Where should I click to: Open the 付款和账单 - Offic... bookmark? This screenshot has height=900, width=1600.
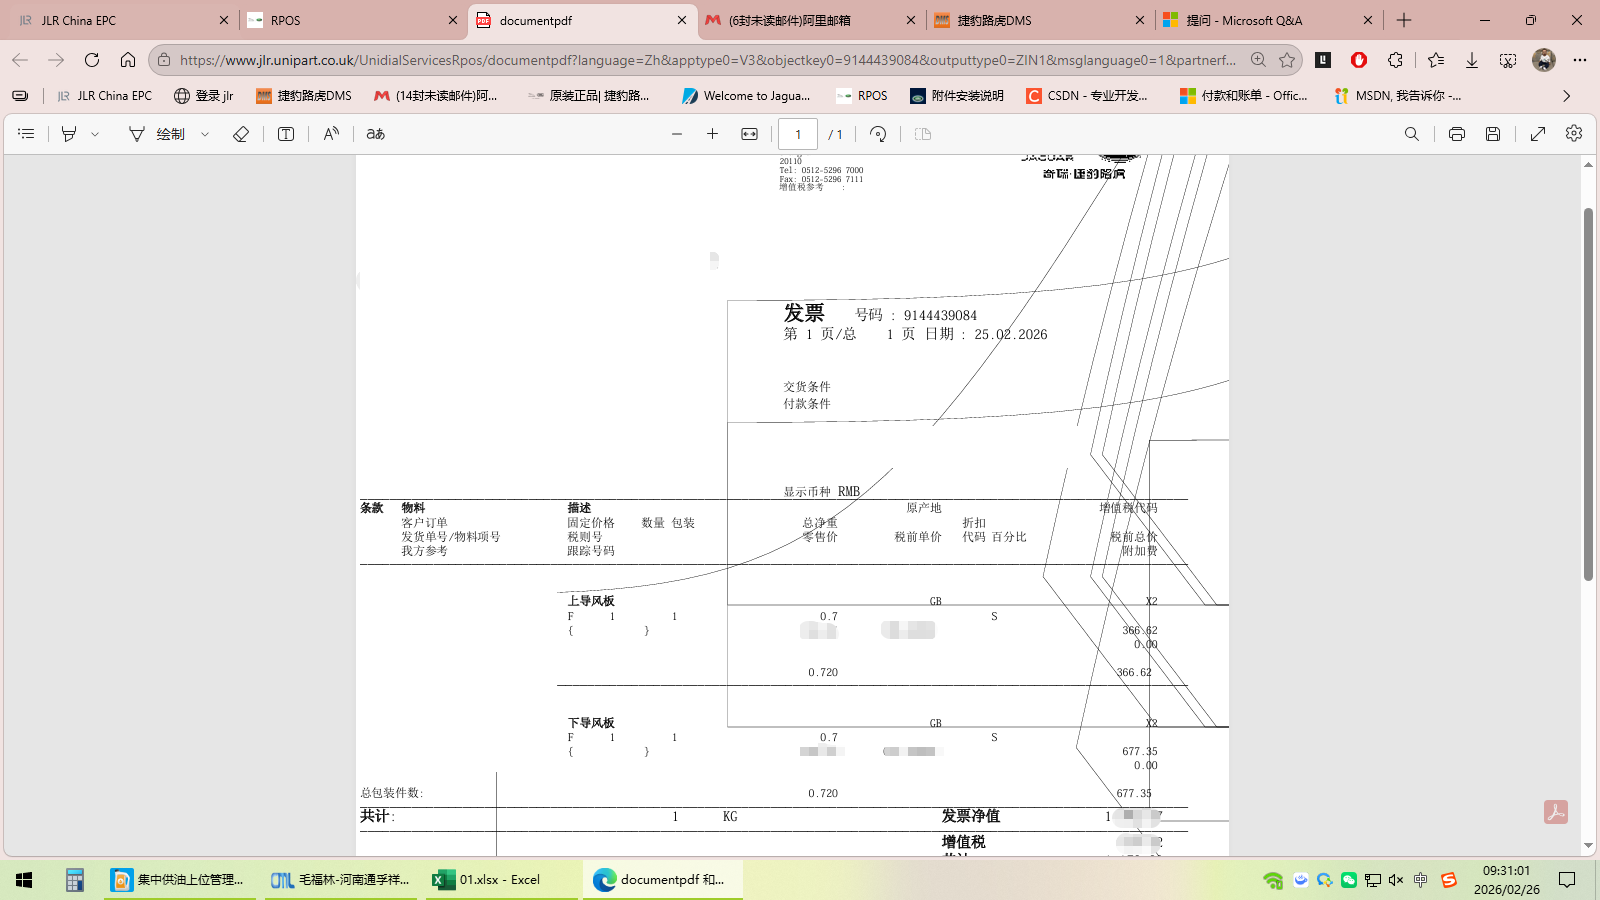click(x=1244, y=96)
